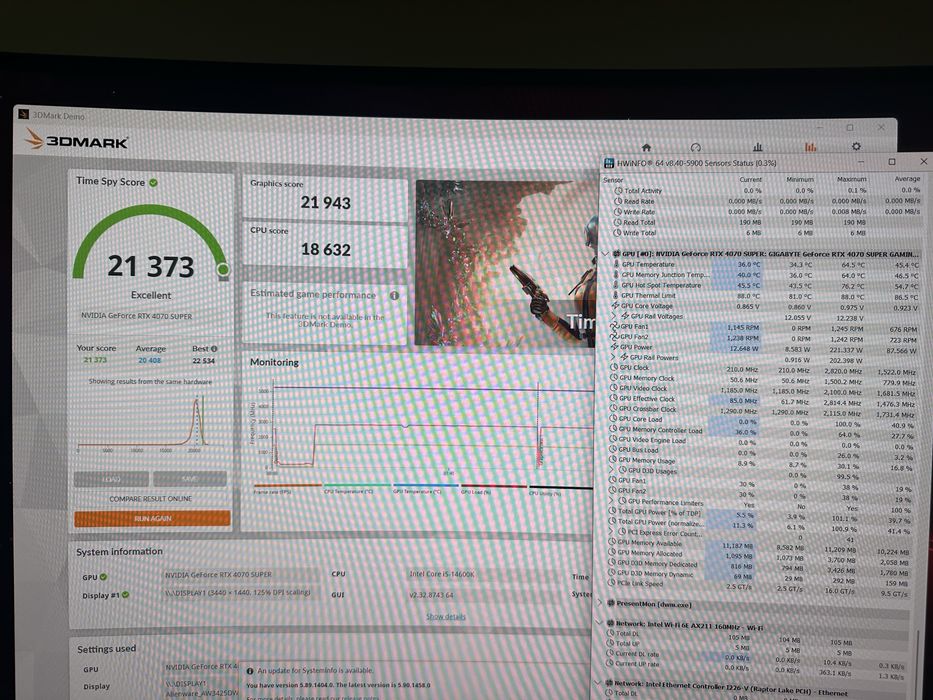
Task: Collapse the Intel Wi-Fi 6E AX211 network group
Action: point(599,623)
